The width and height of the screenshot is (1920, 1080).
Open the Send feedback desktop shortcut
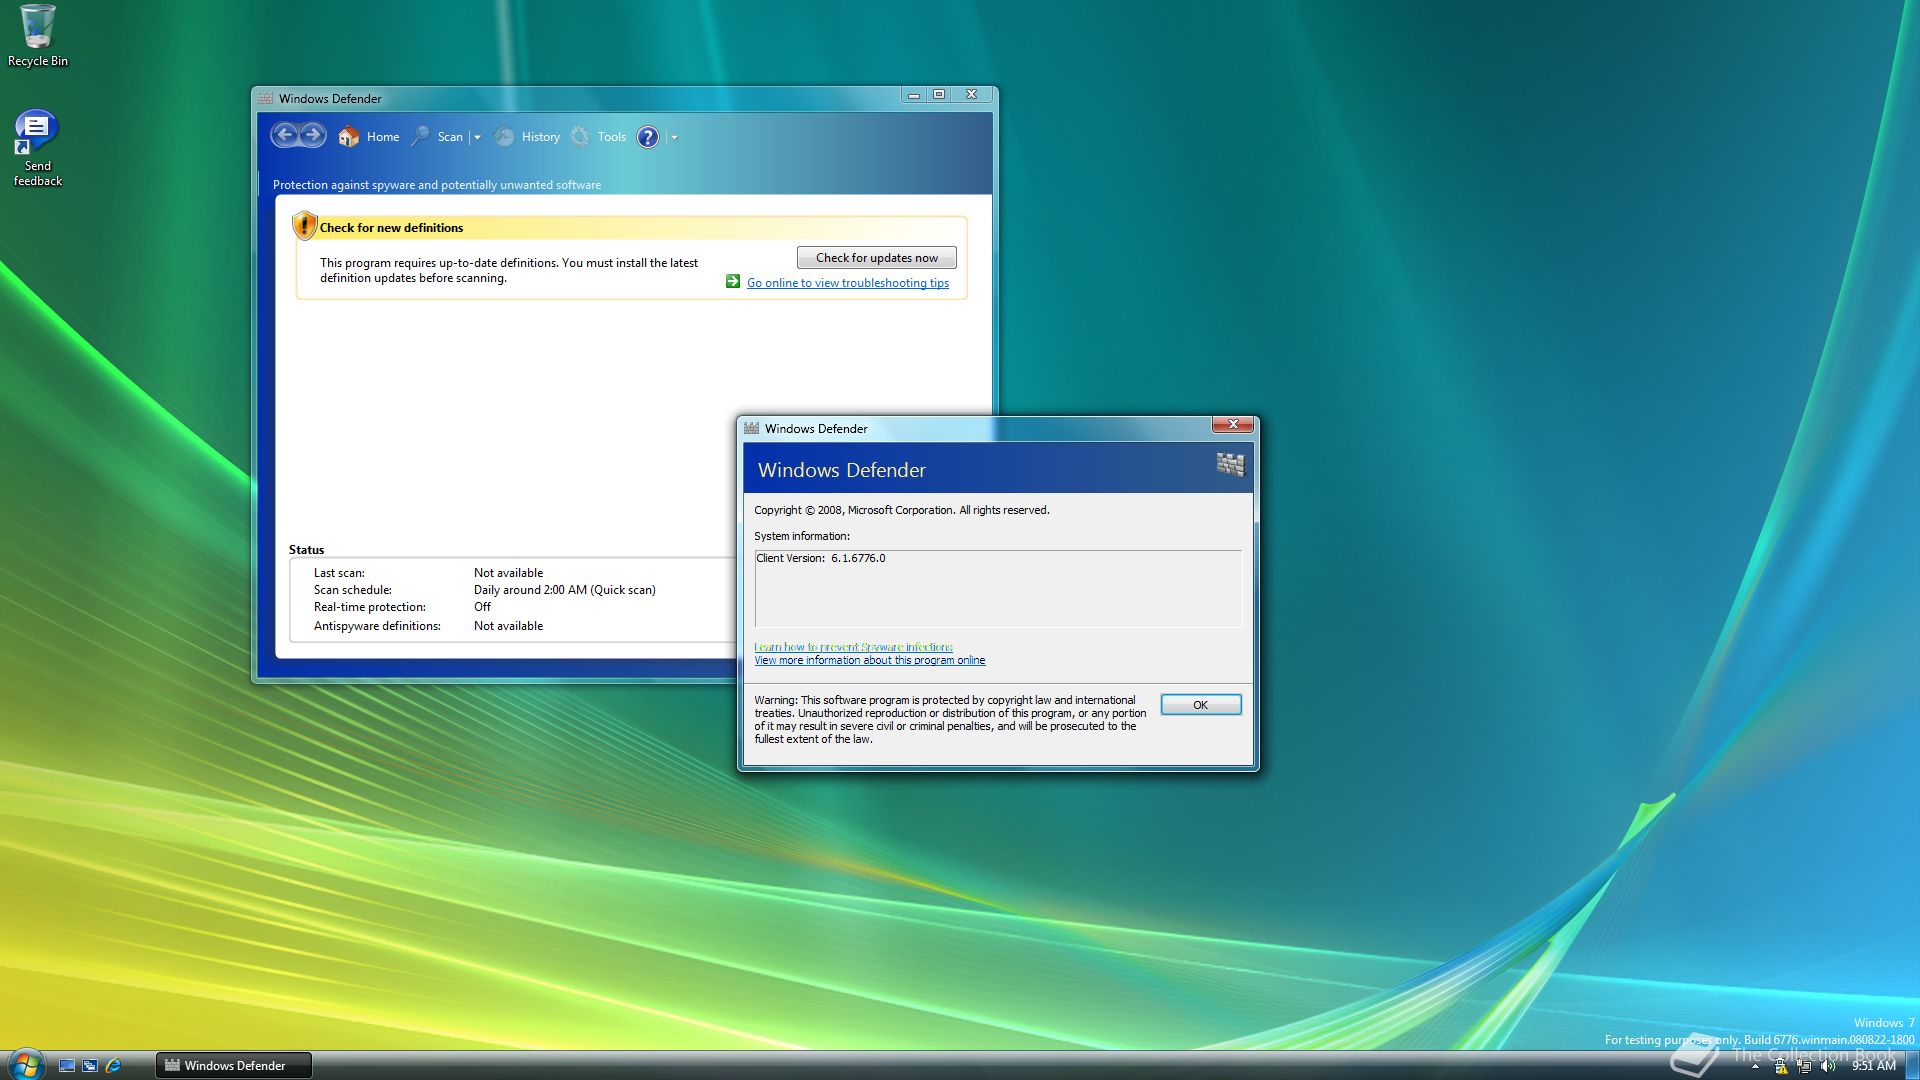pyautogui.click(x=38, y=148)
